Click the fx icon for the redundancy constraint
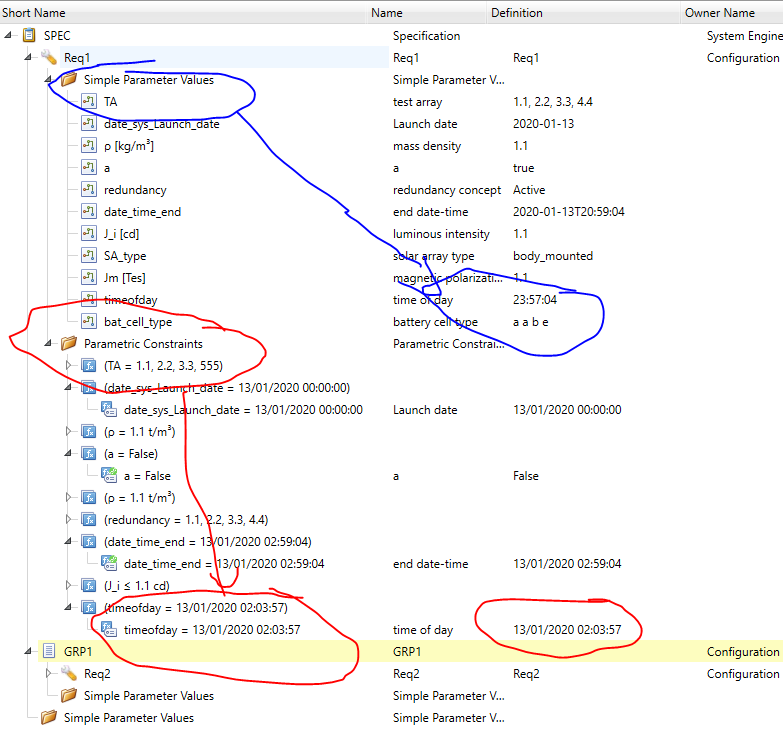The height and width of the screenshot is (730, 783). (89, 519)
